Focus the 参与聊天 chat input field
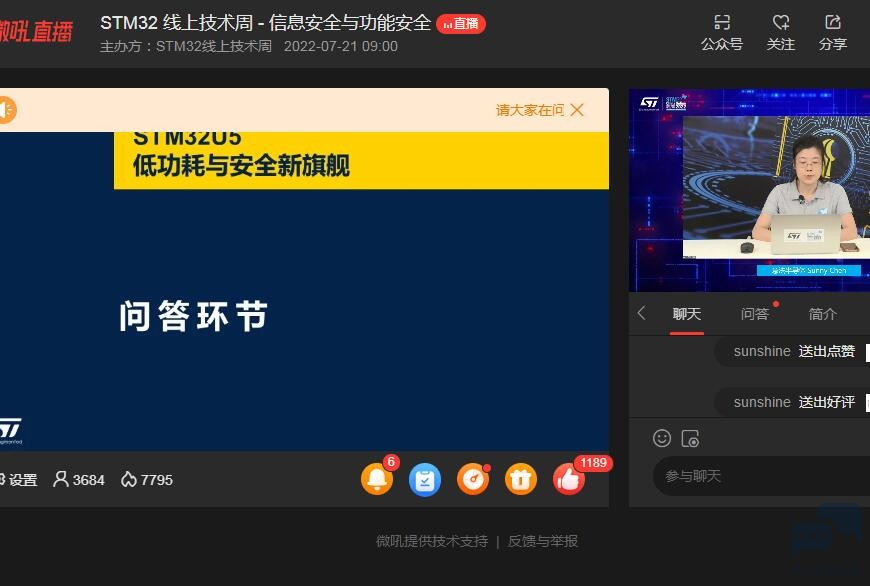870x586 pixels. click(x=762, y=476)
